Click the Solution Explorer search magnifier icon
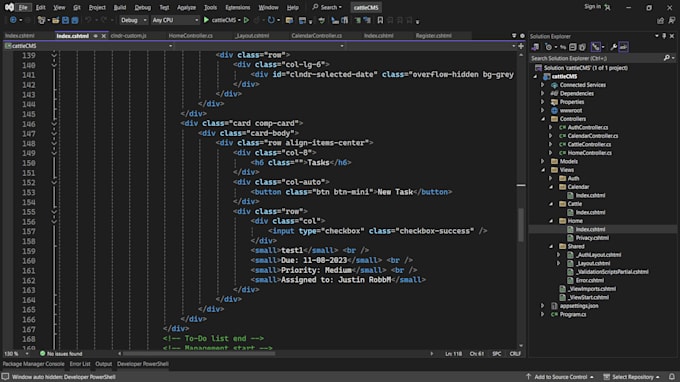This screenshot has height=382, width=680. pyautogui.click(x=667, y=58)
